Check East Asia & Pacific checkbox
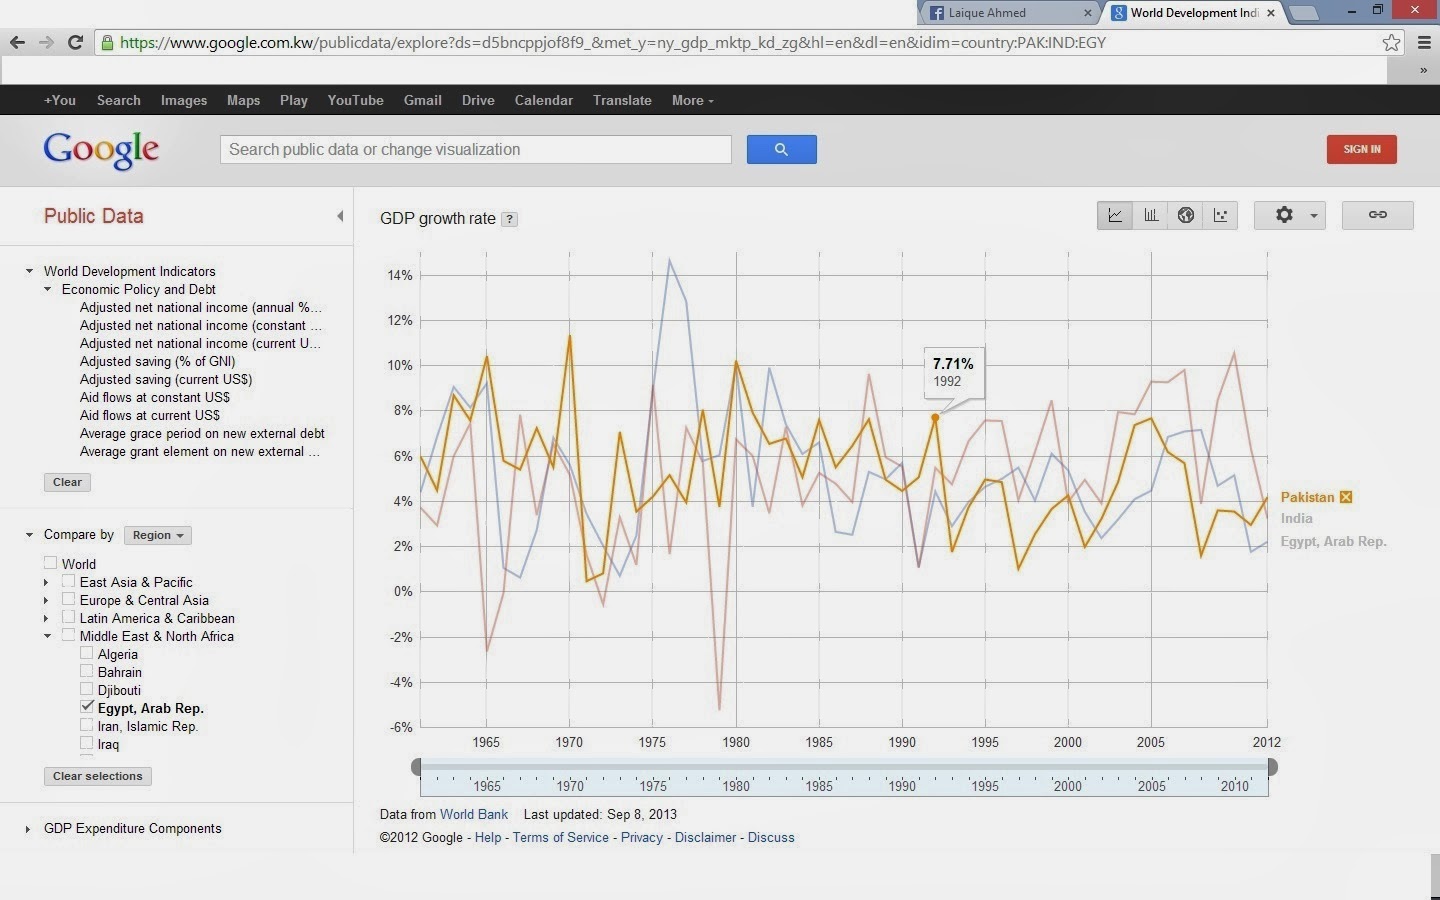The height and width of the screenshot is (900, 1440). [x=68, y=581]
